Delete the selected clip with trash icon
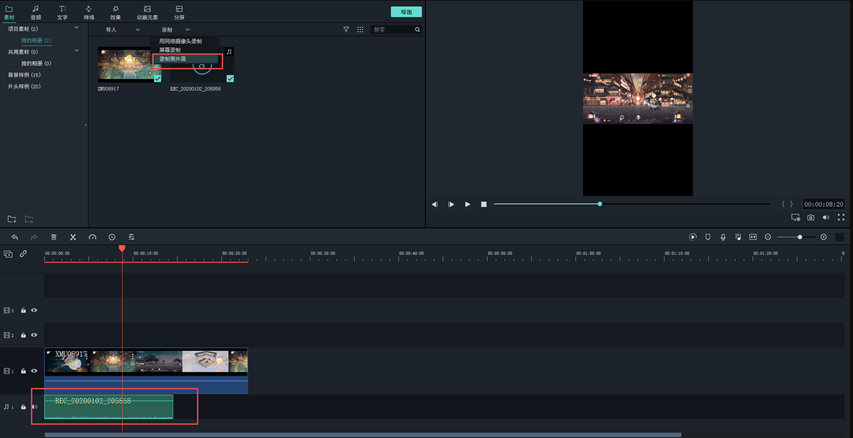Screen dimensions: 853x438 pyautogui.click(x=54, y=237)
